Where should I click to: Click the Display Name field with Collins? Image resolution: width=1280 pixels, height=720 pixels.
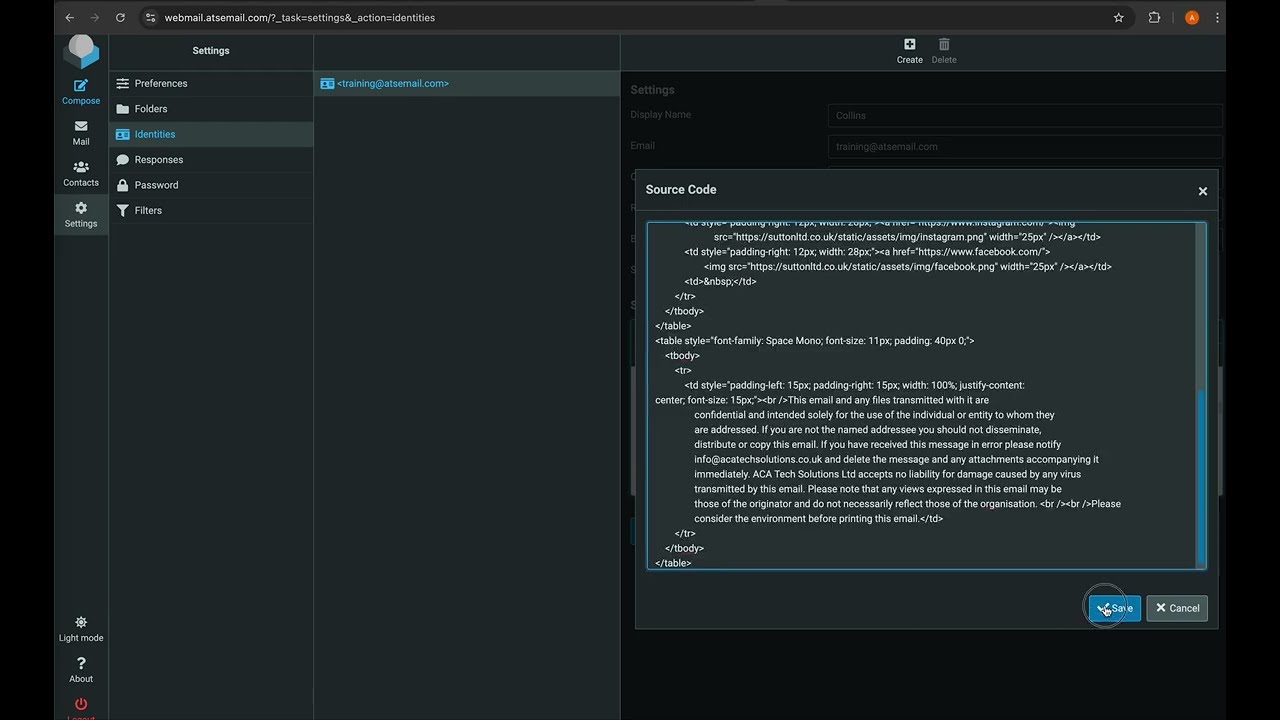tap(1025, 115)
